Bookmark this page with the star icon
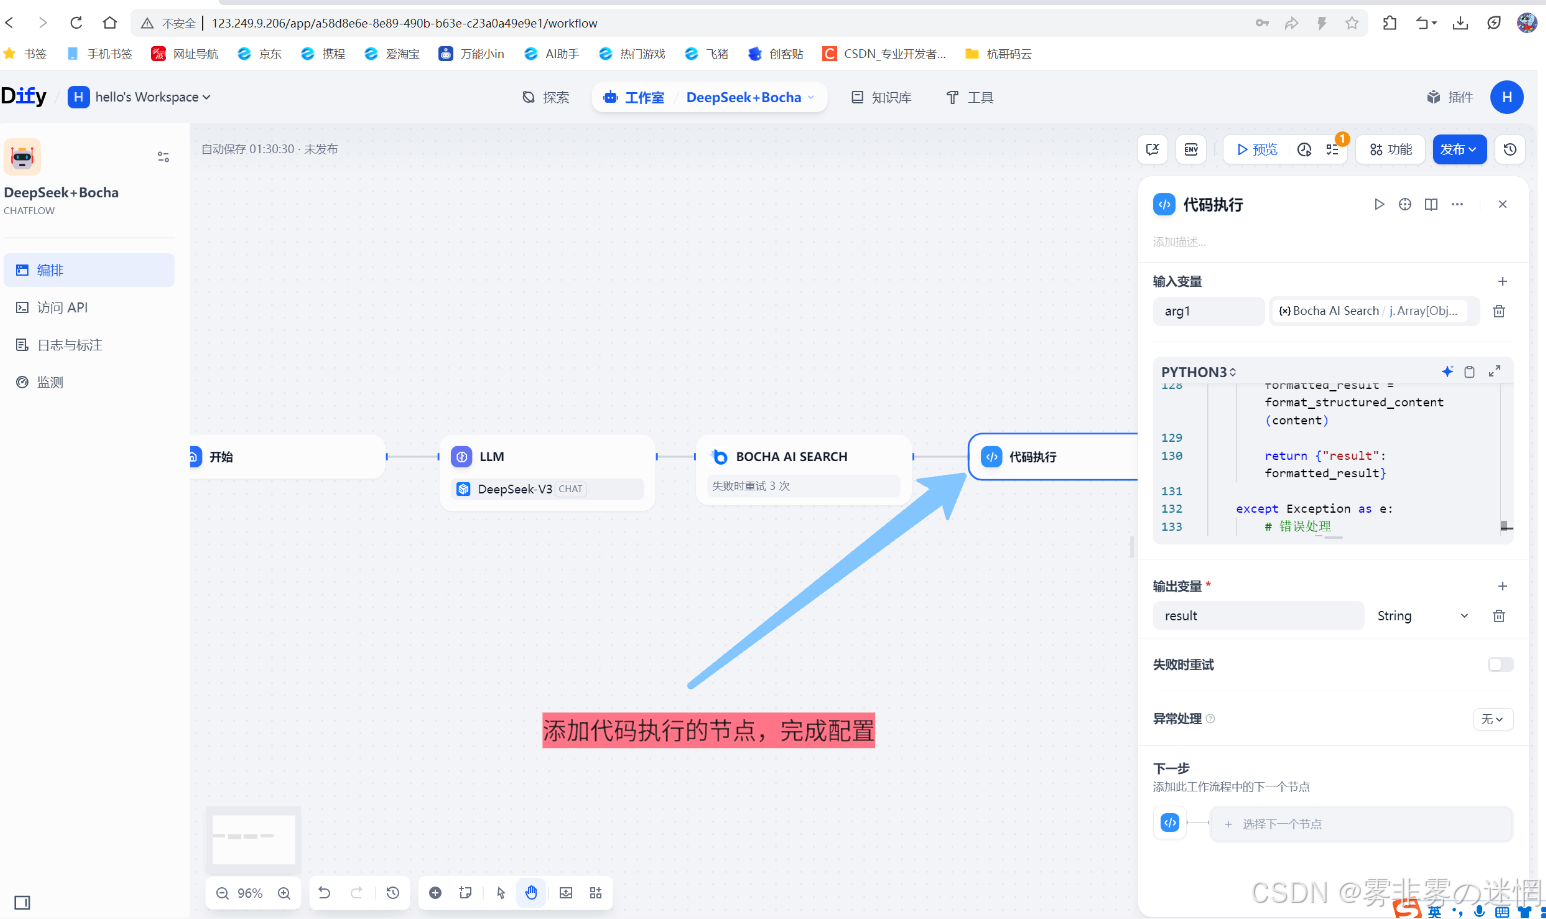 pos(1352,22)
